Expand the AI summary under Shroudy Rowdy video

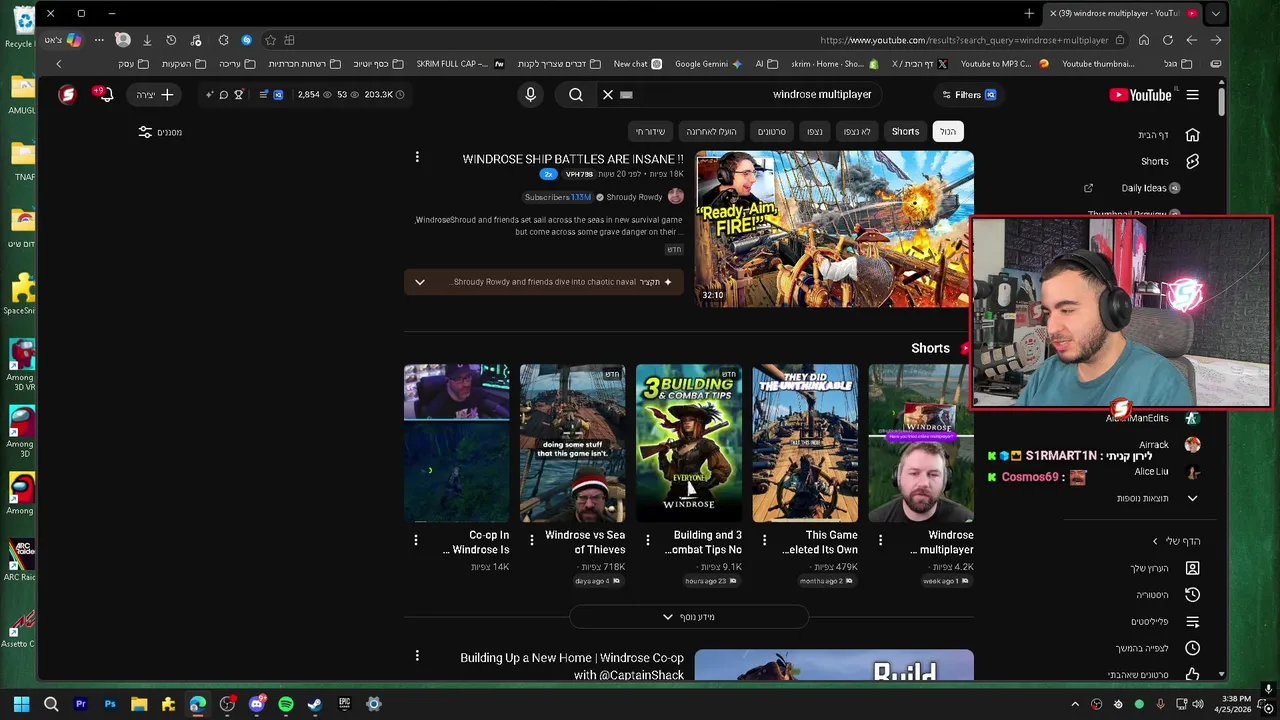click(420, 282)
